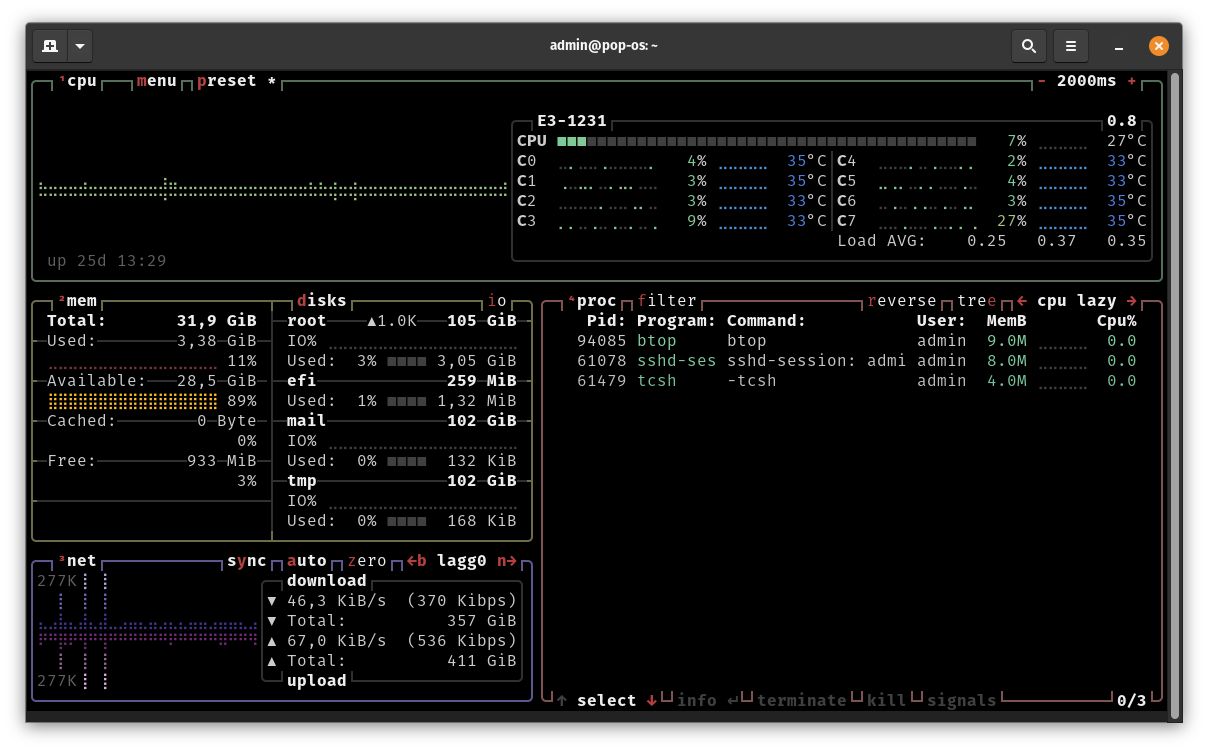Toggle the cpu box label
The image size is (1208, 751).
point(82,81)
